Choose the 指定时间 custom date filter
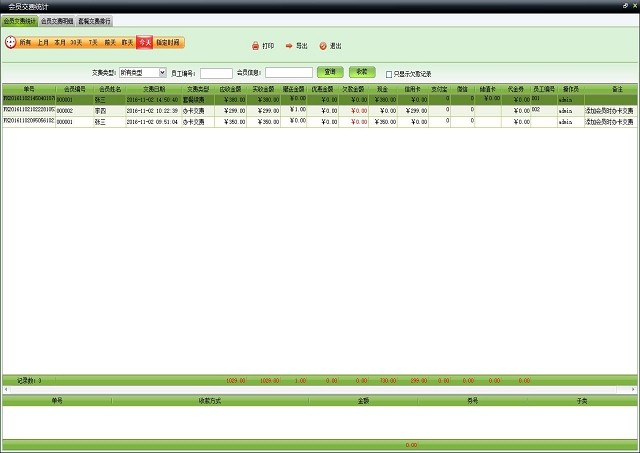This screenshot has height=453, width=640. point(168,43)
